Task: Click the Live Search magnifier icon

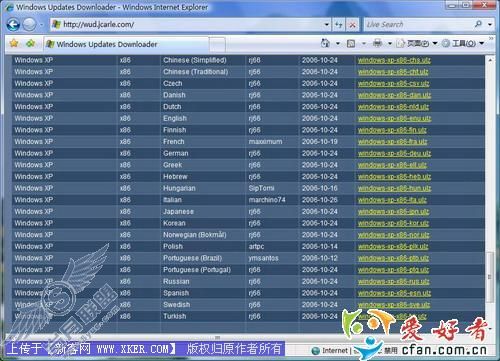Action: [478, 24]
